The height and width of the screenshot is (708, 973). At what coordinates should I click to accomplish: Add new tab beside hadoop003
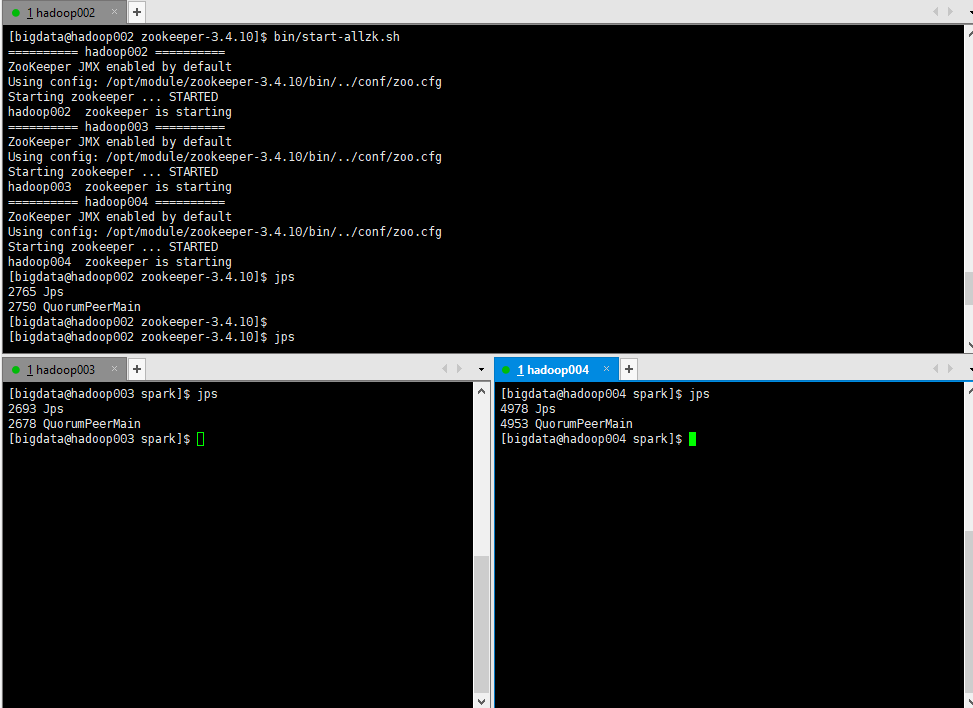(x=137, y=369)
